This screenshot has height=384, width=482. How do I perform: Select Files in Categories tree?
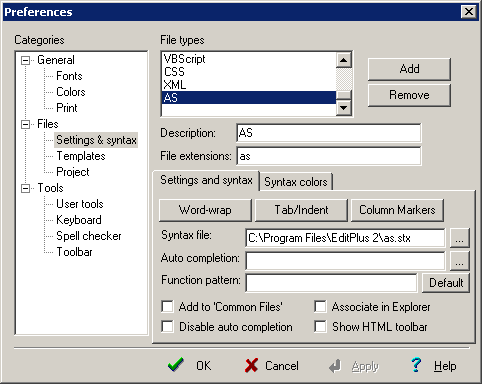[x=48, y=124]
